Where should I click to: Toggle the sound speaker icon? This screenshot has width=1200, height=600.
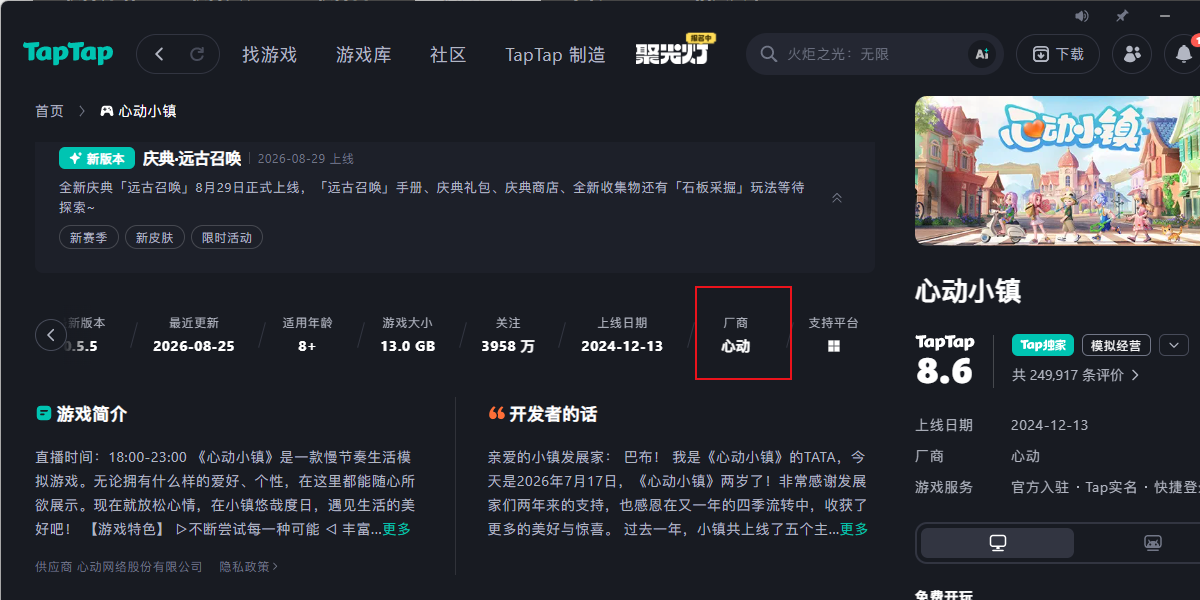[x=1082, y=16]
